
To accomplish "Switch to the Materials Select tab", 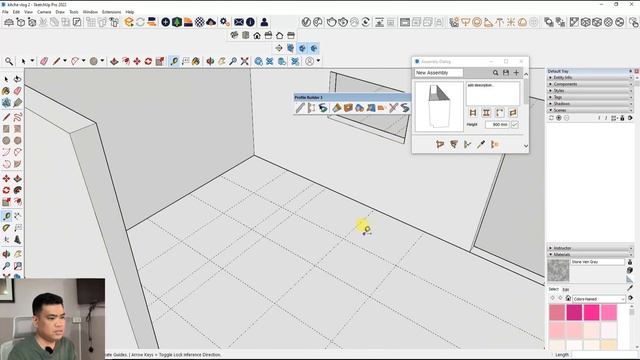I will [553, 289].
